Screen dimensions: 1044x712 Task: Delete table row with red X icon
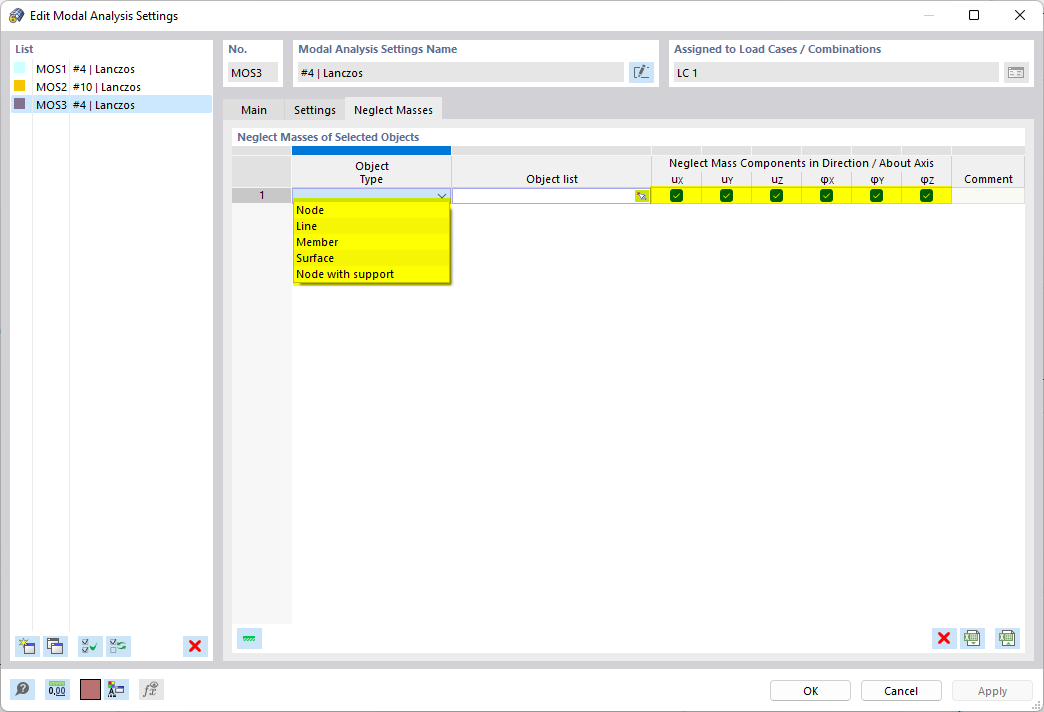tap(943, 638)
